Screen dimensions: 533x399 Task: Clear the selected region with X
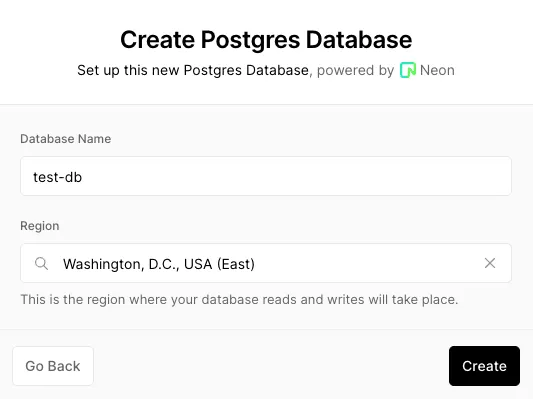(x=490, y=263)
